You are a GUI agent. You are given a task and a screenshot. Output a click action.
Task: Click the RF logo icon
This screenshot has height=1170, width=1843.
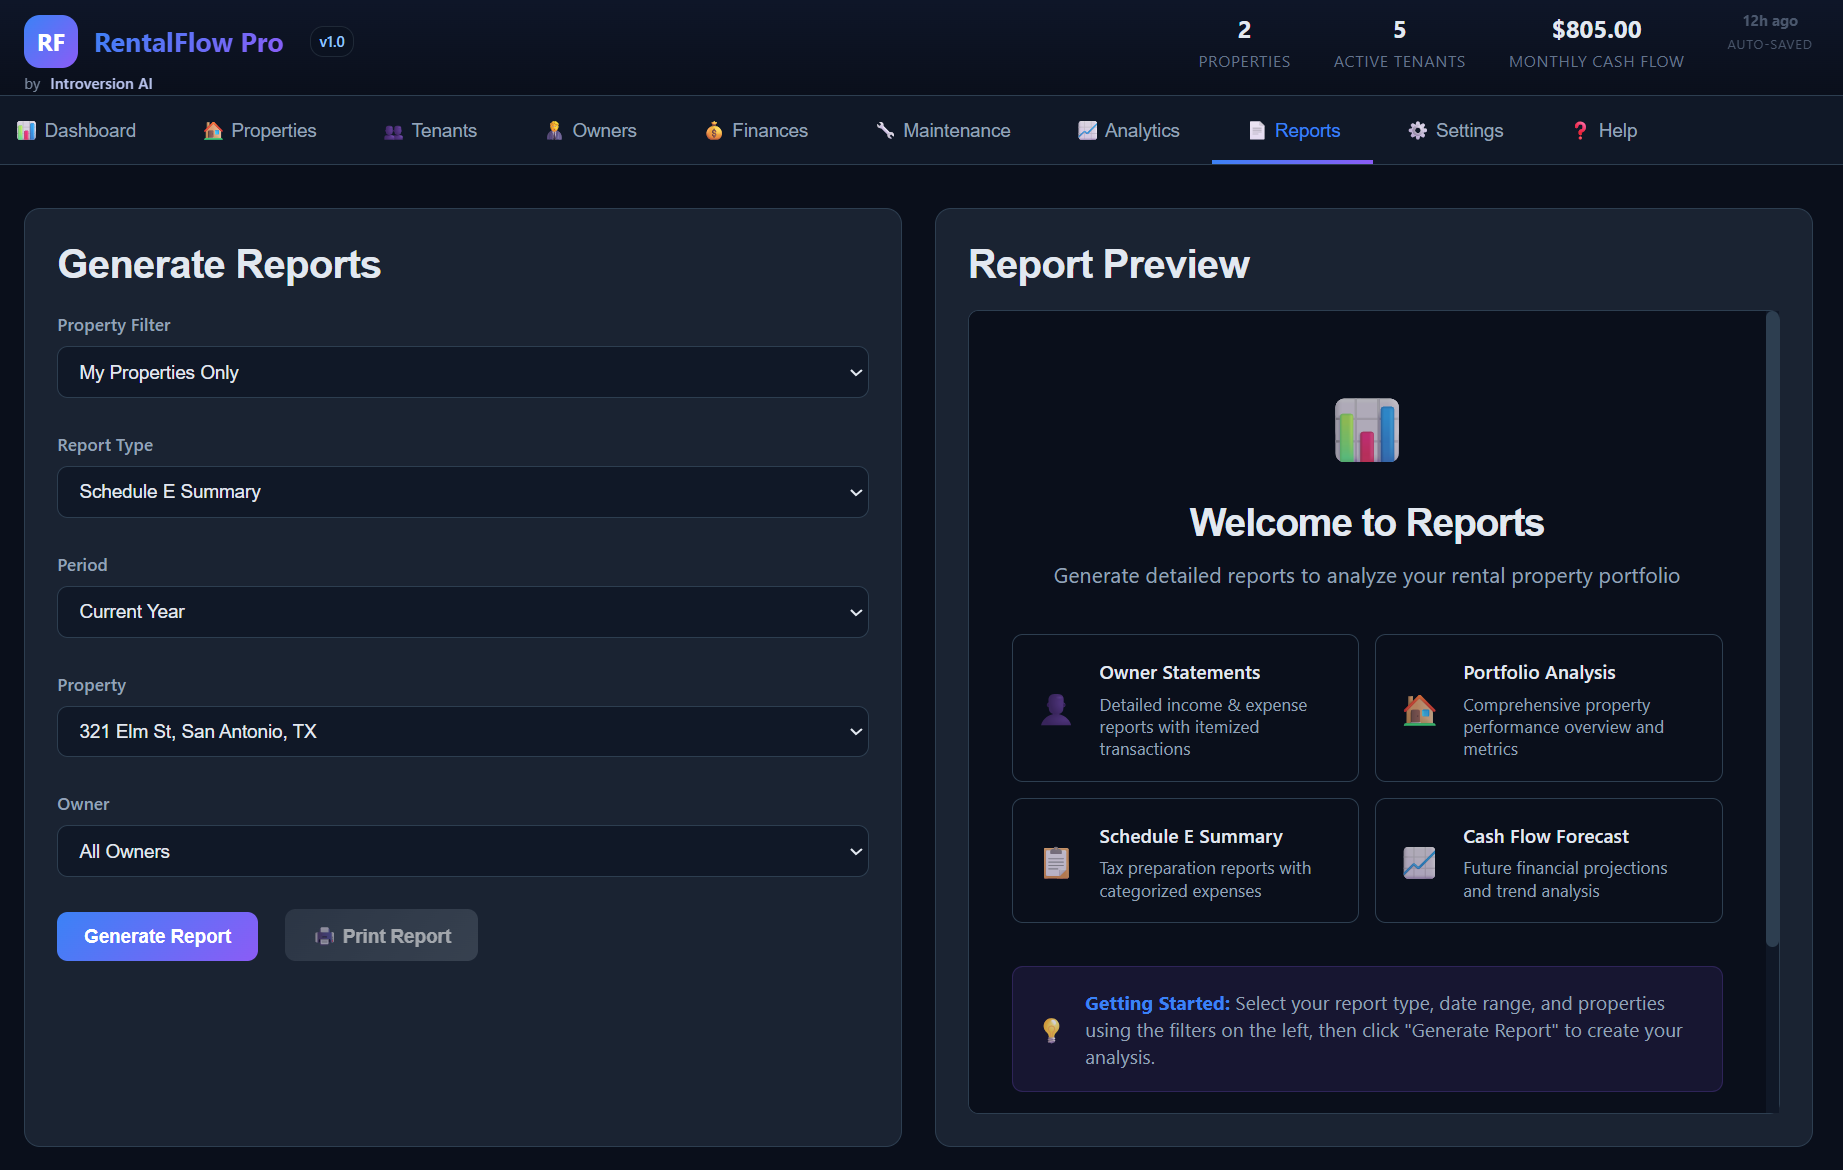(50, 41)
